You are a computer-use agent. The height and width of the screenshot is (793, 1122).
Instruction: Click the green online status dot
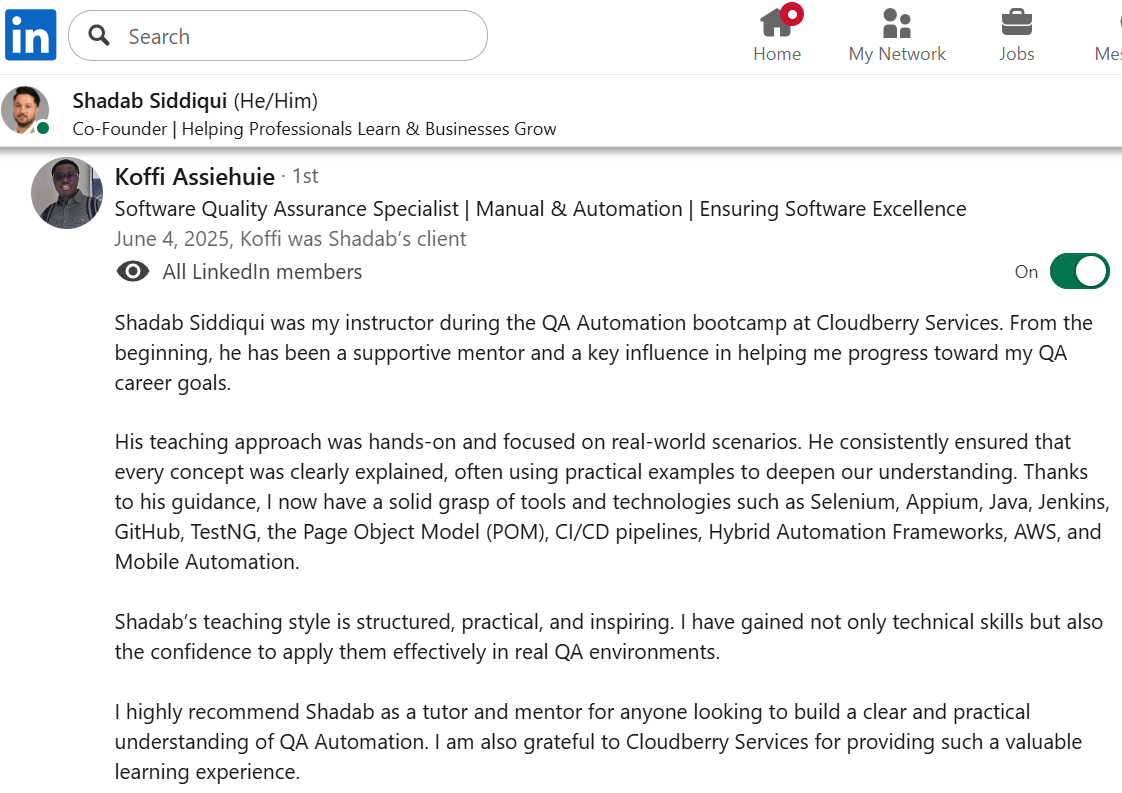coord(43,128)
